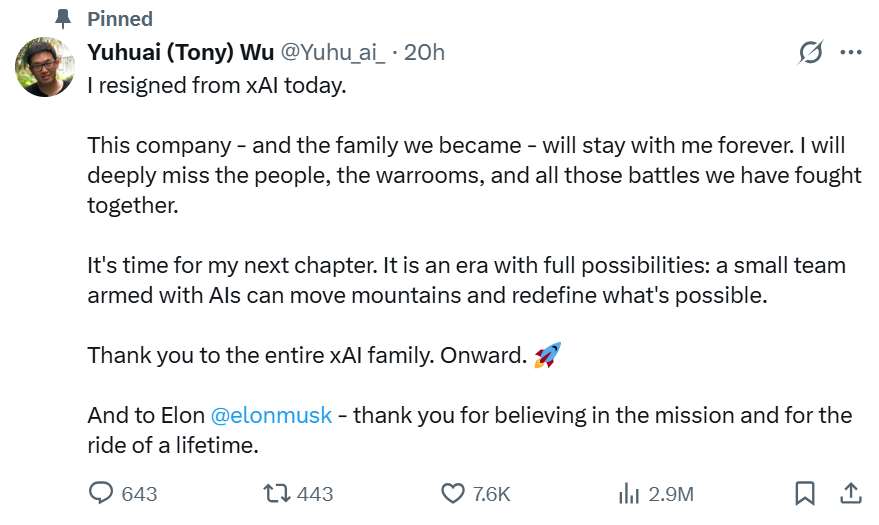View post analytics via 2.9M count
879x525 pixels.
(x=671, y=494)
